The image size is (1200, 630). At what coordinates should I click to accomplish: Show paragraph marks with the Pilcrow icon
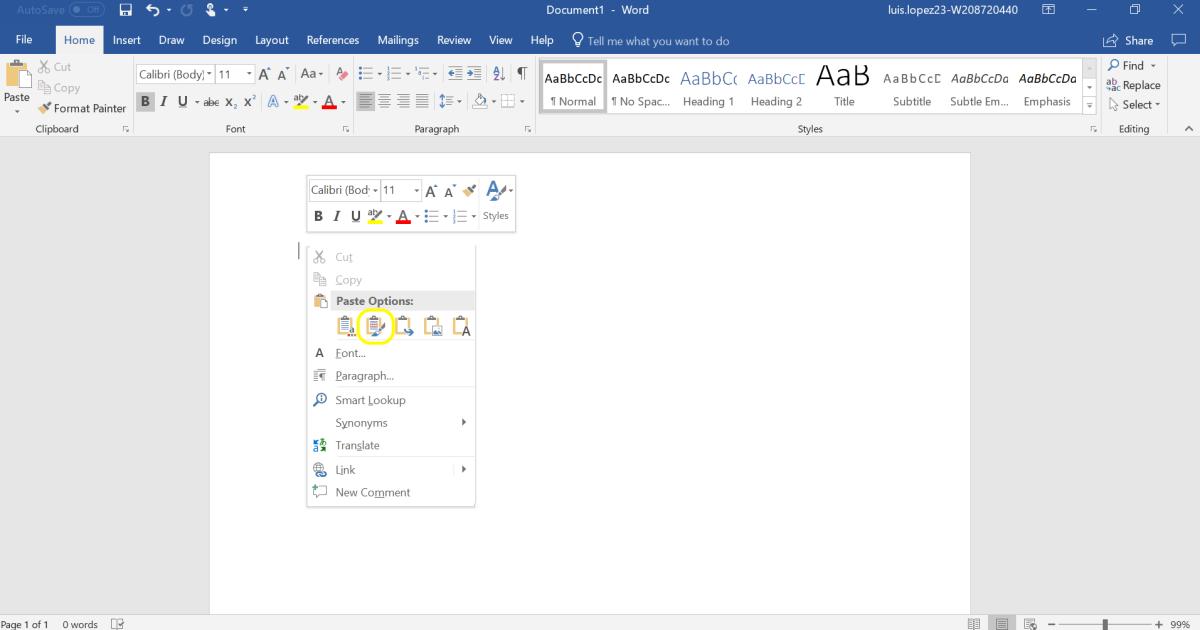520,73
